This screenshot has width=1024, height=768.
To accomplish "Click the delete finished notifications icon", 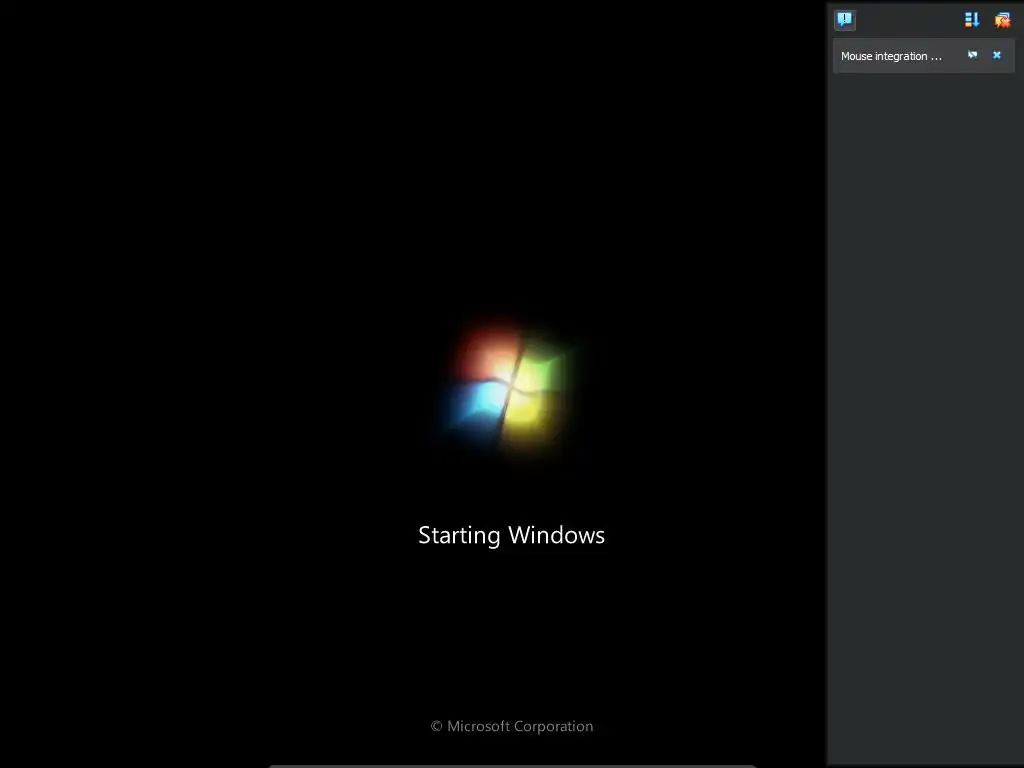I will coord(1002,20).
